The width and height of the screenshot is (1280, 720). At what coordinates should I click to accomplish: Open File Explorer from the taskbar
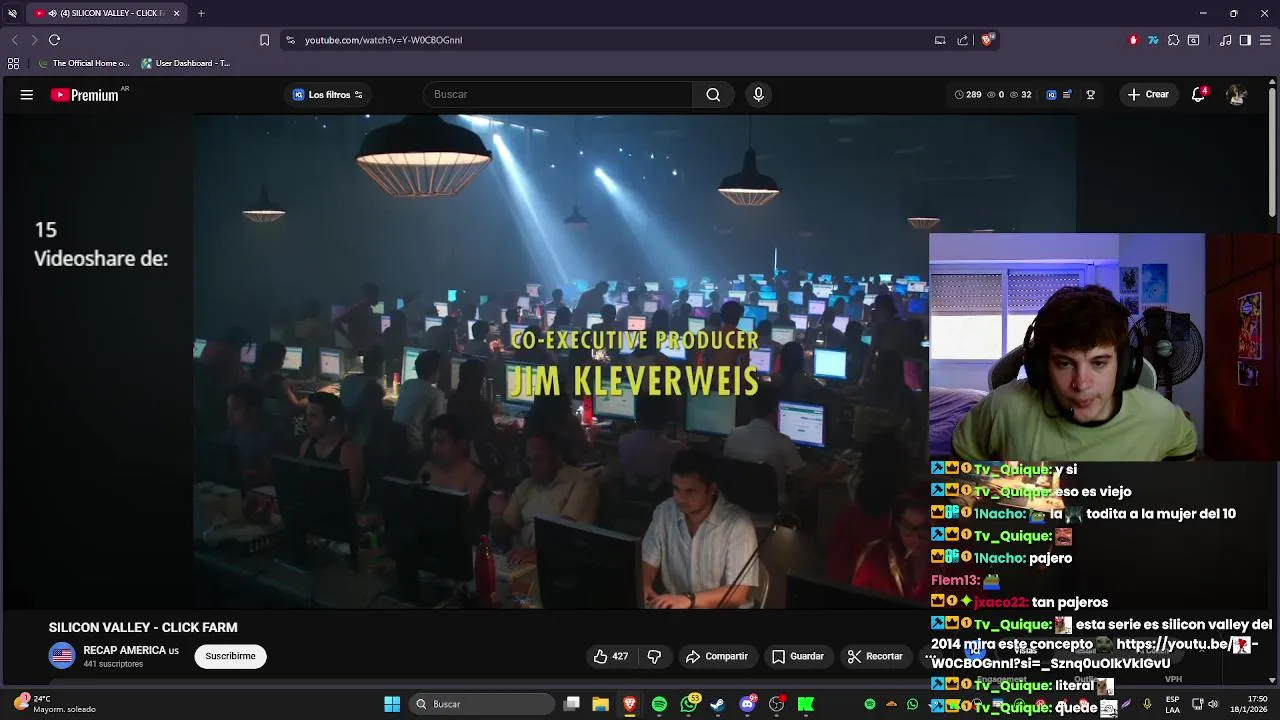[x=600, y=704]
